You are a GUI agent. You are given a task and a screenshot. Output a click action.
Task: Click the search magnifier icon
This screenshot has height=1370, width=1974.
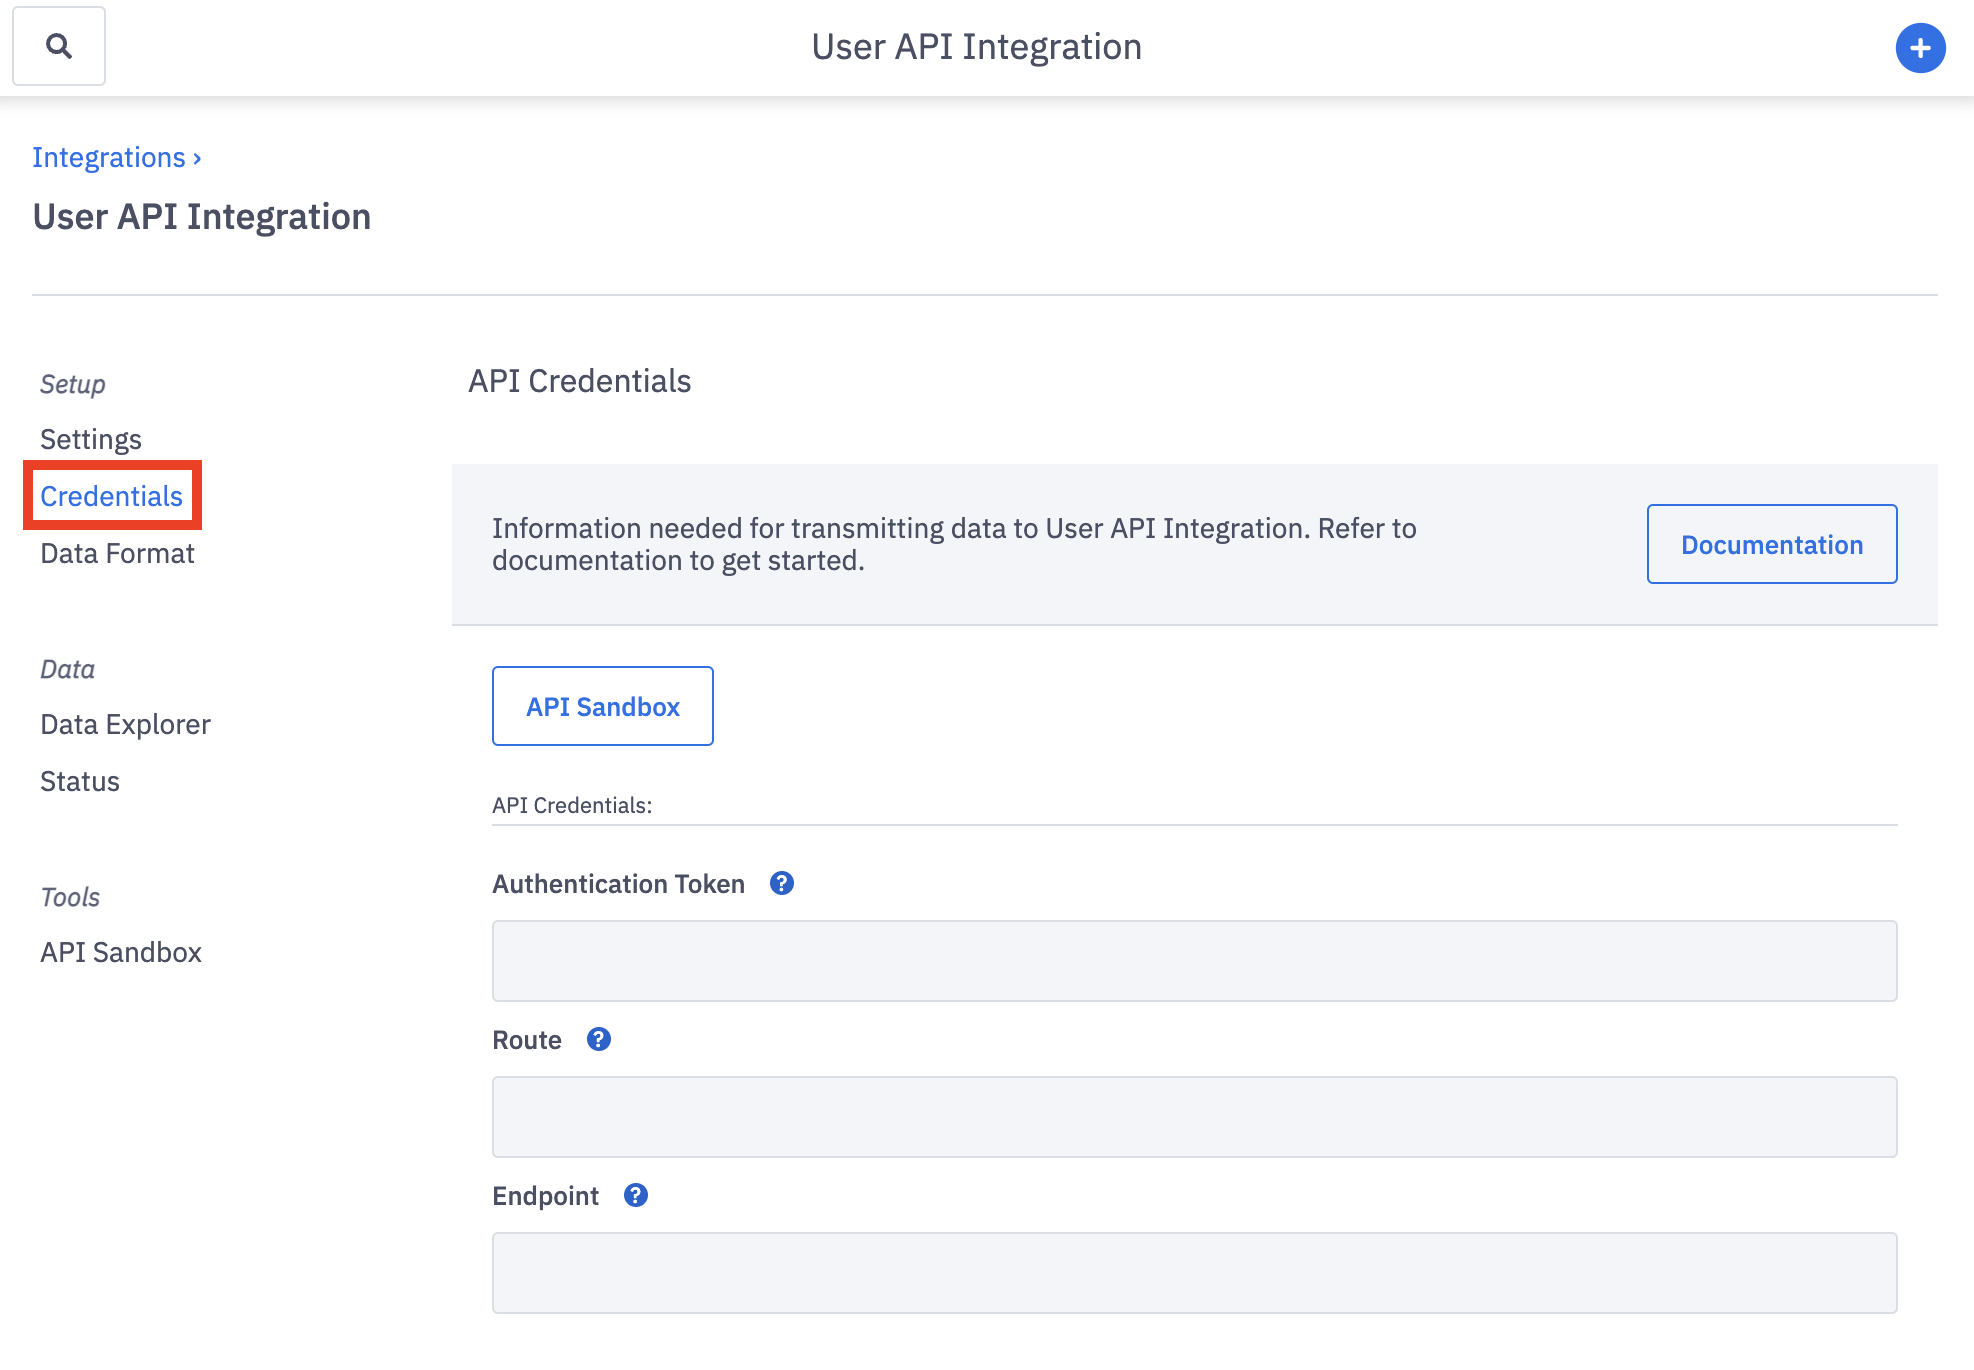[59, 46]
